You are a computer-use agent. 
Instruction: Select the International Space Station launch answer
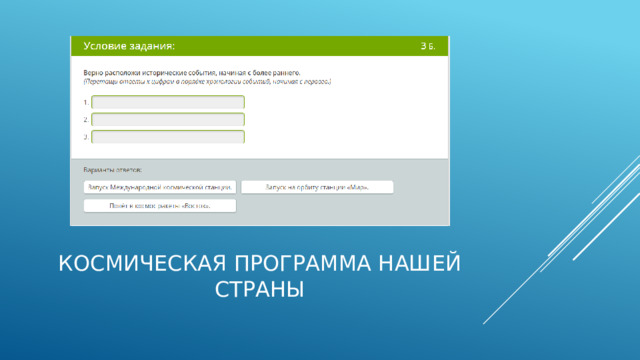click(x=160, y=187)
